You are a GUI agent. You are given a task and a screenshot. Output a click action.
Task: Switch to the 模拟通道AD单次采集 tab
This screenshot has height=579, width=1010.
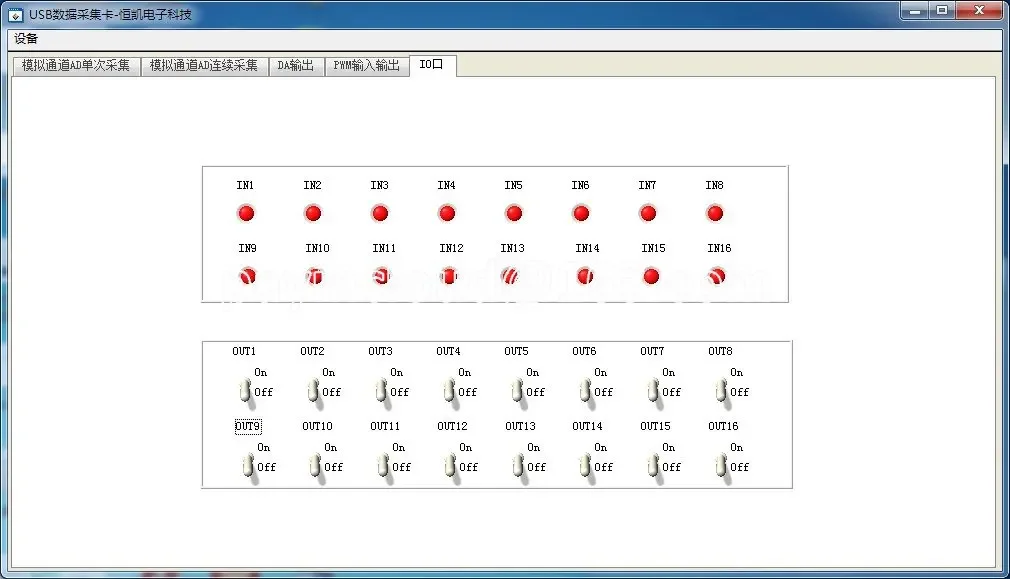76,66
